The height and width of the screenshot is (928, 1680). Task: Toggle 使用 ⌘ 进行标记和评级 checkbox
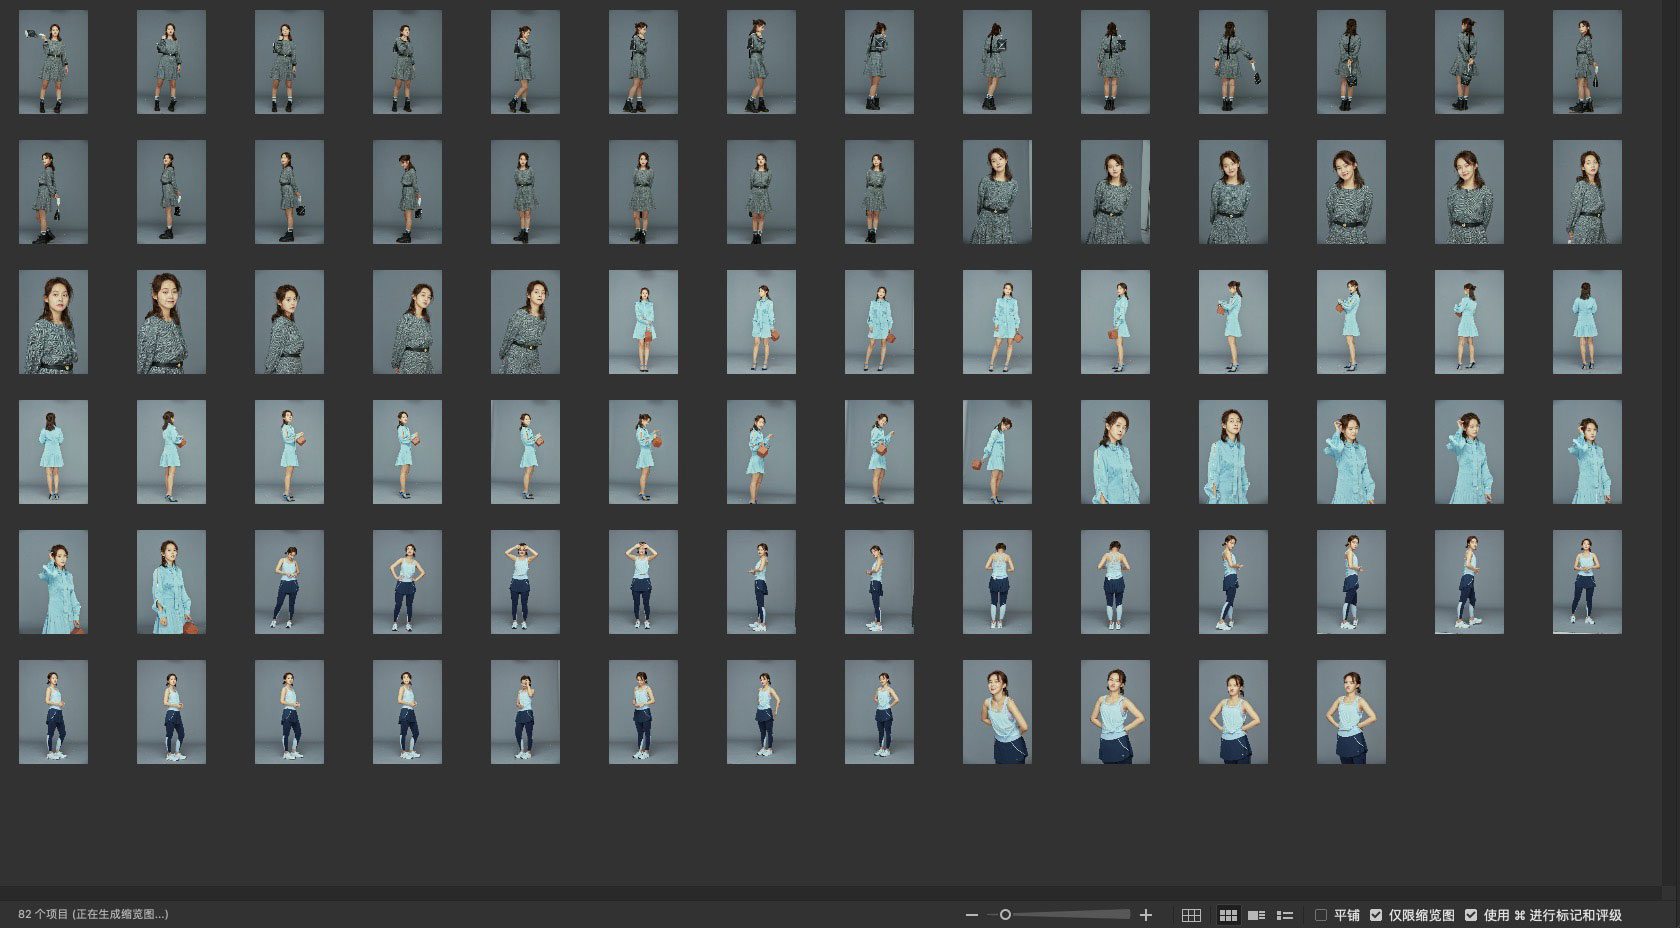1471,915
